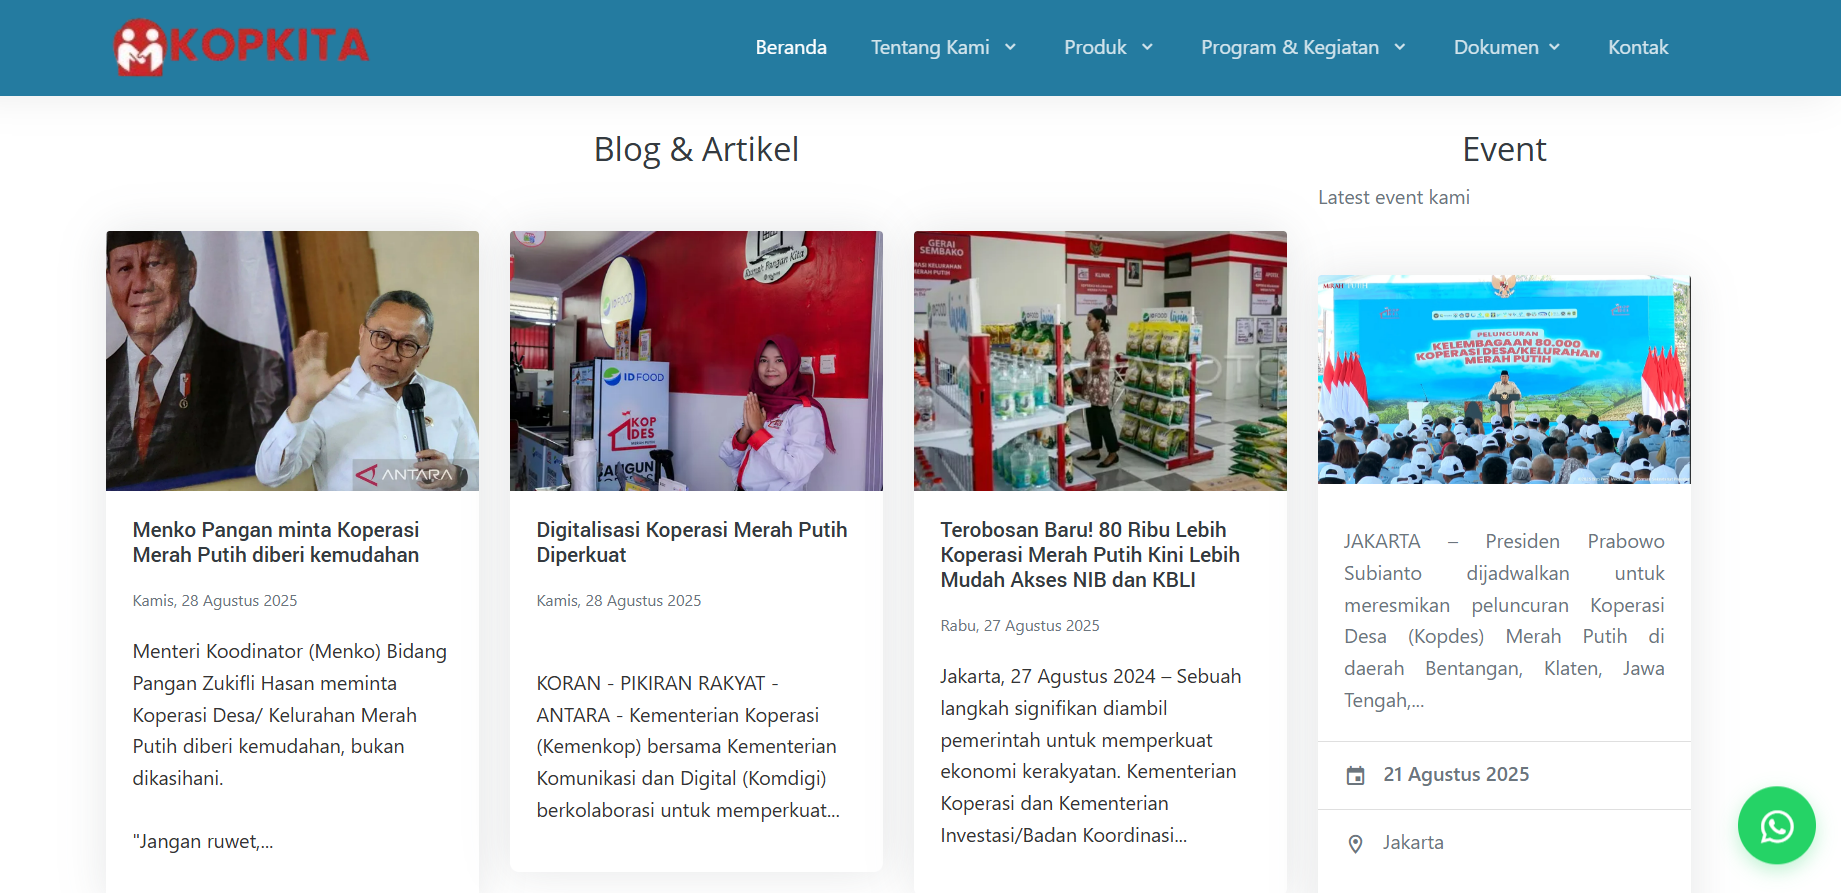Expand the Produk dropdown chevron
The height and width of the screenshot is (893, 1841).
[1147, 47]
